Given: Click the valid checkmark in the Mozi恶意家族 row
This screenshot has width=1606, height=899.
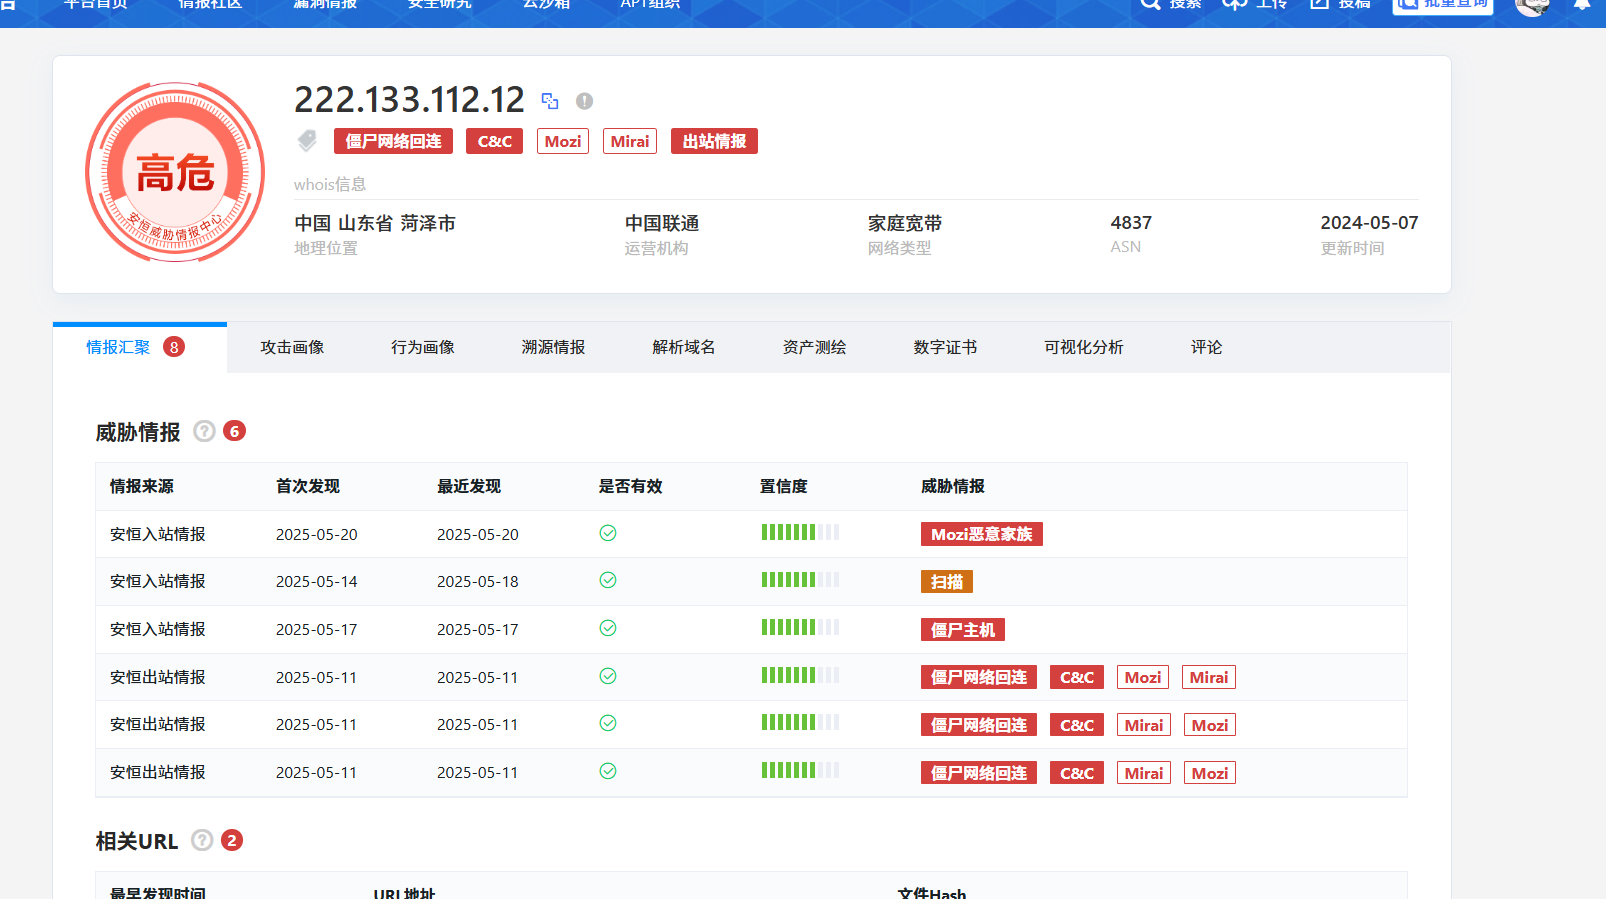Looking at the screenshot, I should 607,533.
